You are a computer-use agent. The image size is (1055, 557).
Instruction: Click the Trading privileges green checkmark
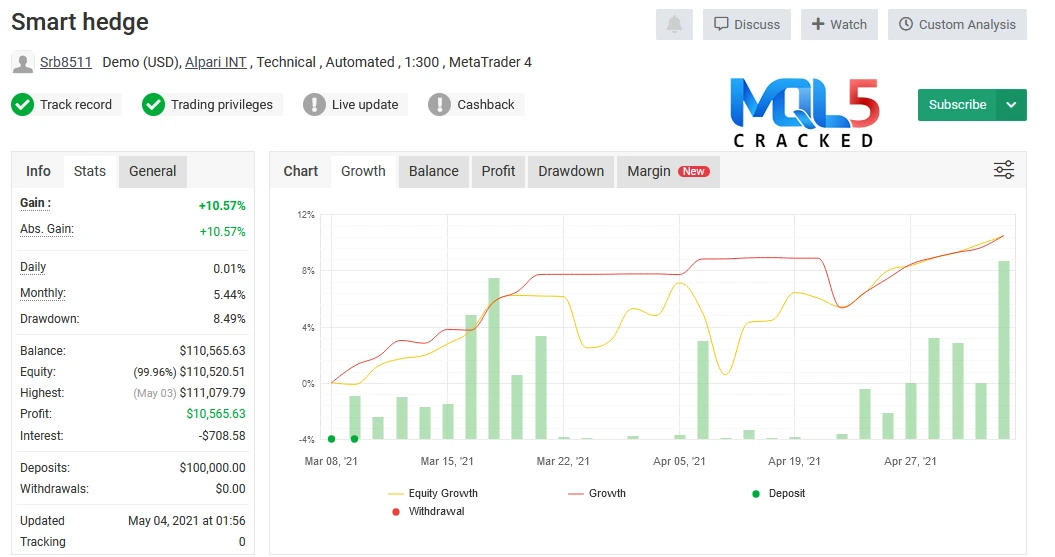(153, 105)
